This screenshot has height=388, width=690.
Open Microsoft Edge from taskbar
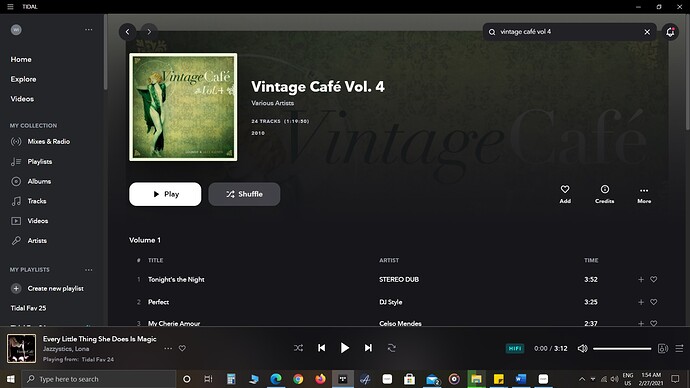[x=276, y=379]
